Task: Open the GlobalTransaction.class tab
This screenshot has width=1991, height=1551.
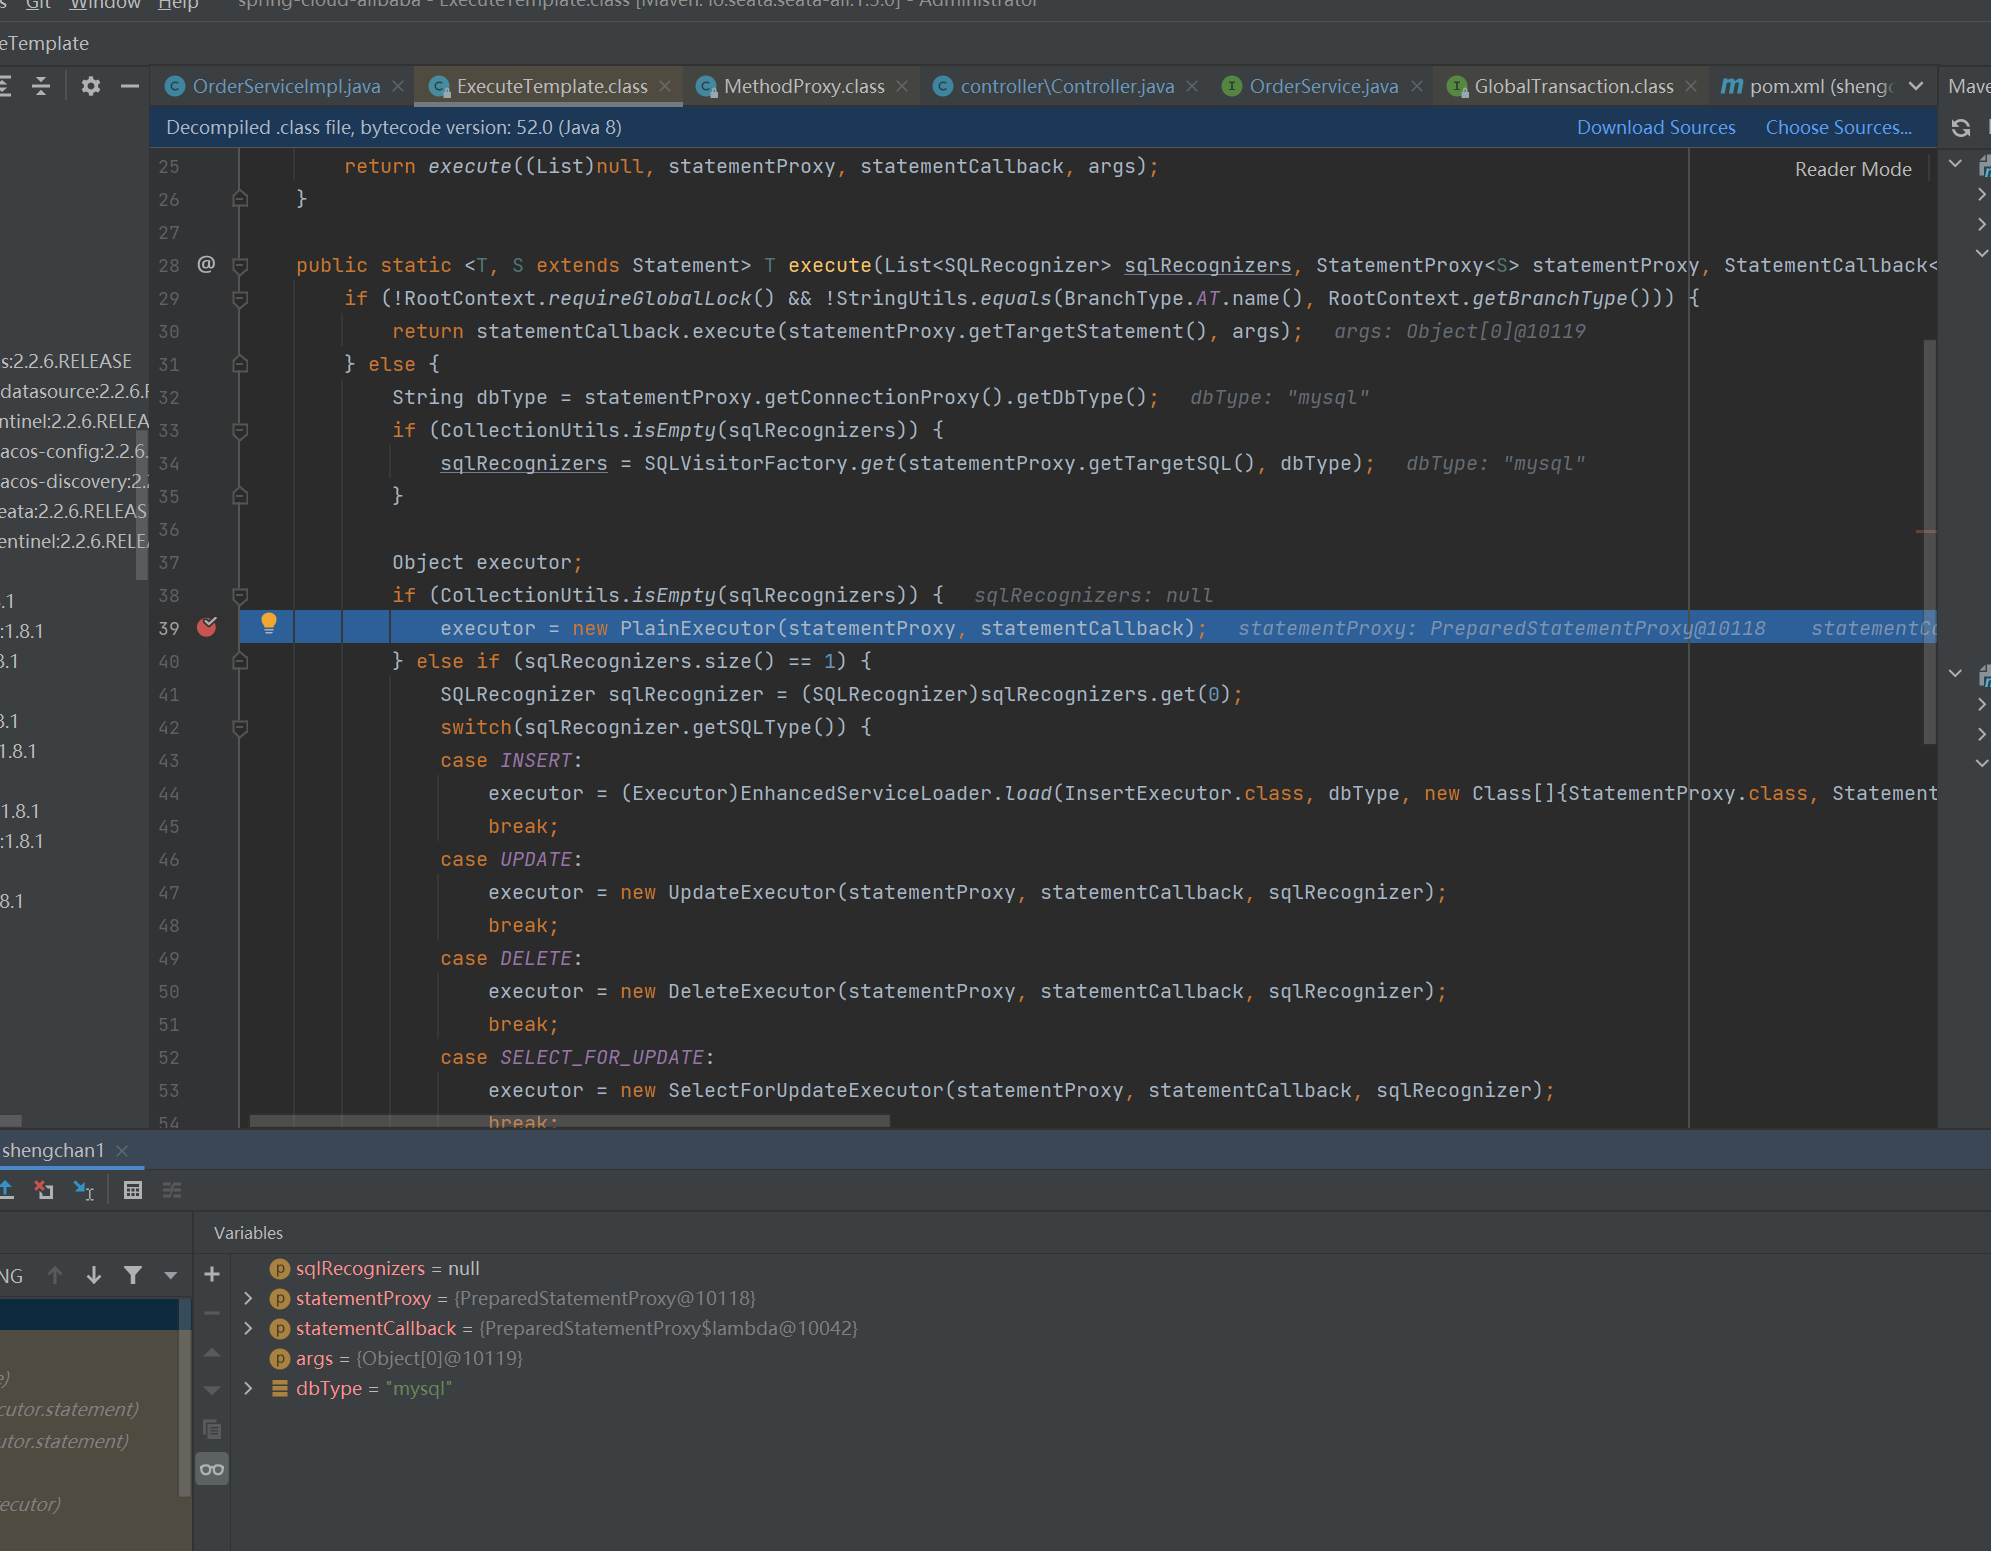Action: (1573, 86)
